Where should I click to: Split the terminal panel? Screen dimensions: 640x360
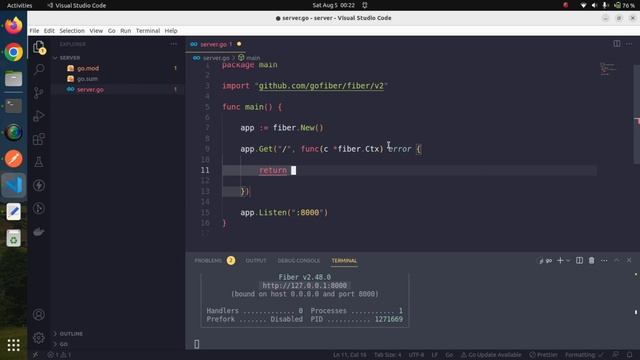[x=579, y=260]
